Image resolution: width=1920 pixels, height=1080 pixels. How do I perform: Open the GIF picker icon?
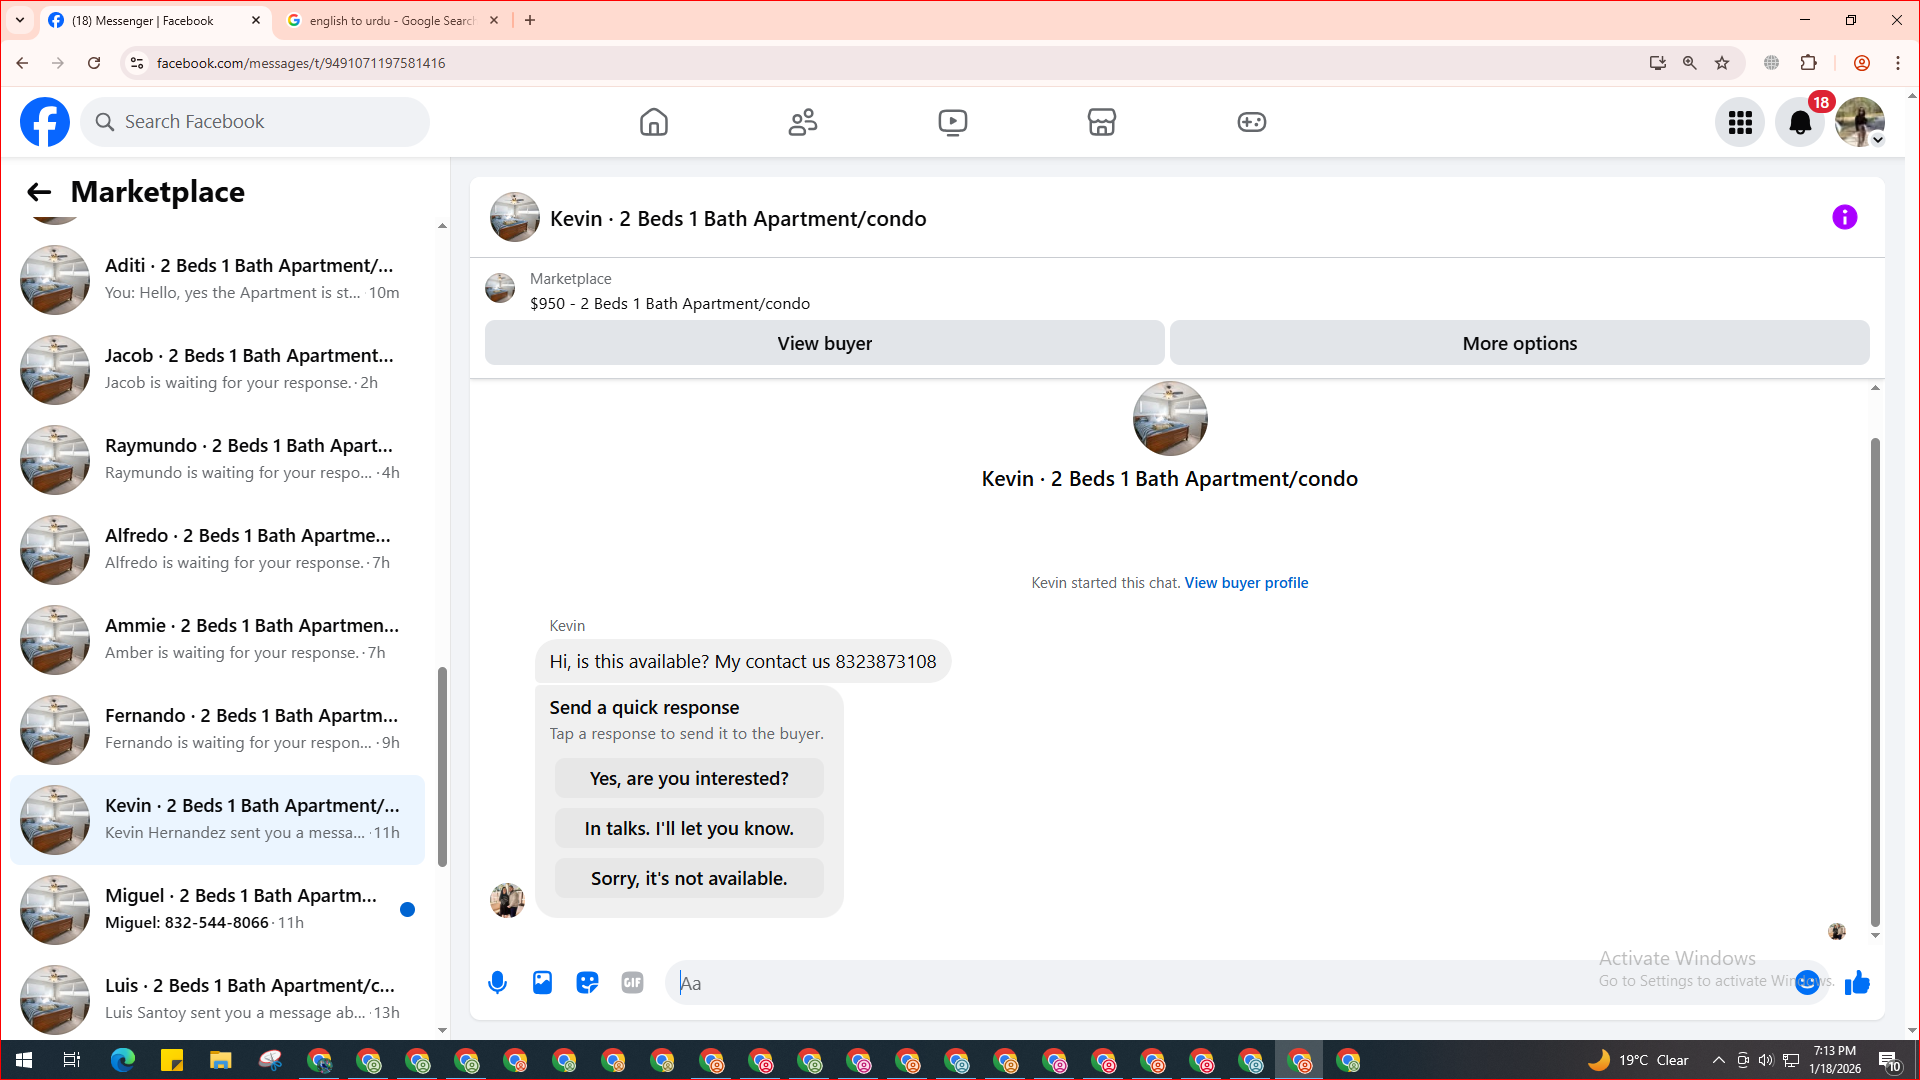[632, 983]
